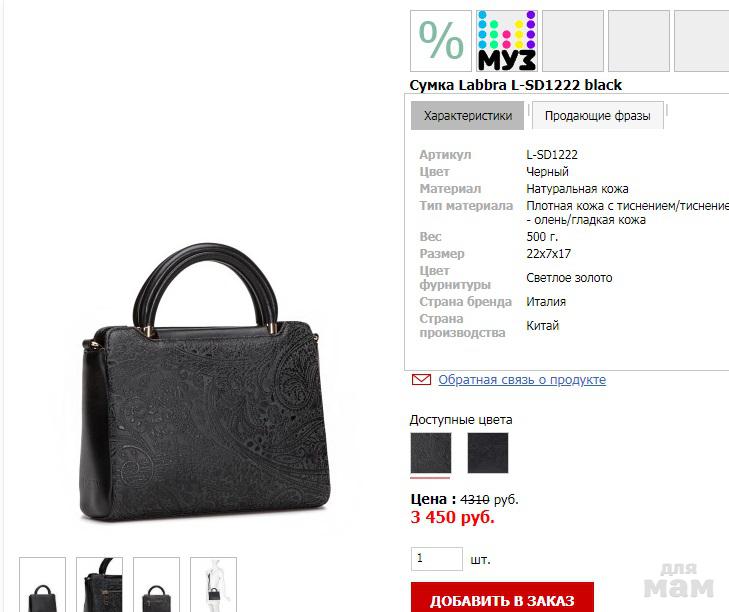
Task: Select the first textured black color swatch
Action: (431, 453)
